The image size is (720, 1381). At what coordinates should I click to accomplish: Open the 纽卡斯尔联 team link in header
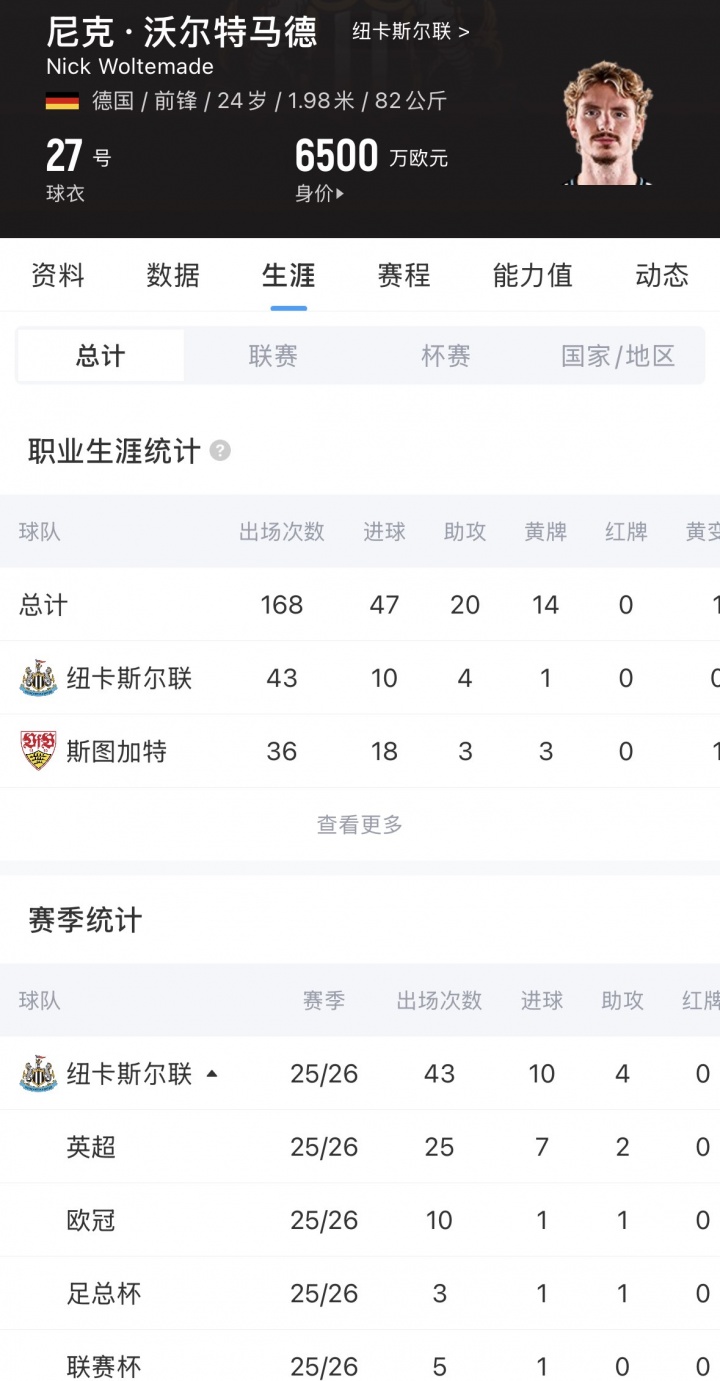click(410, 31)
